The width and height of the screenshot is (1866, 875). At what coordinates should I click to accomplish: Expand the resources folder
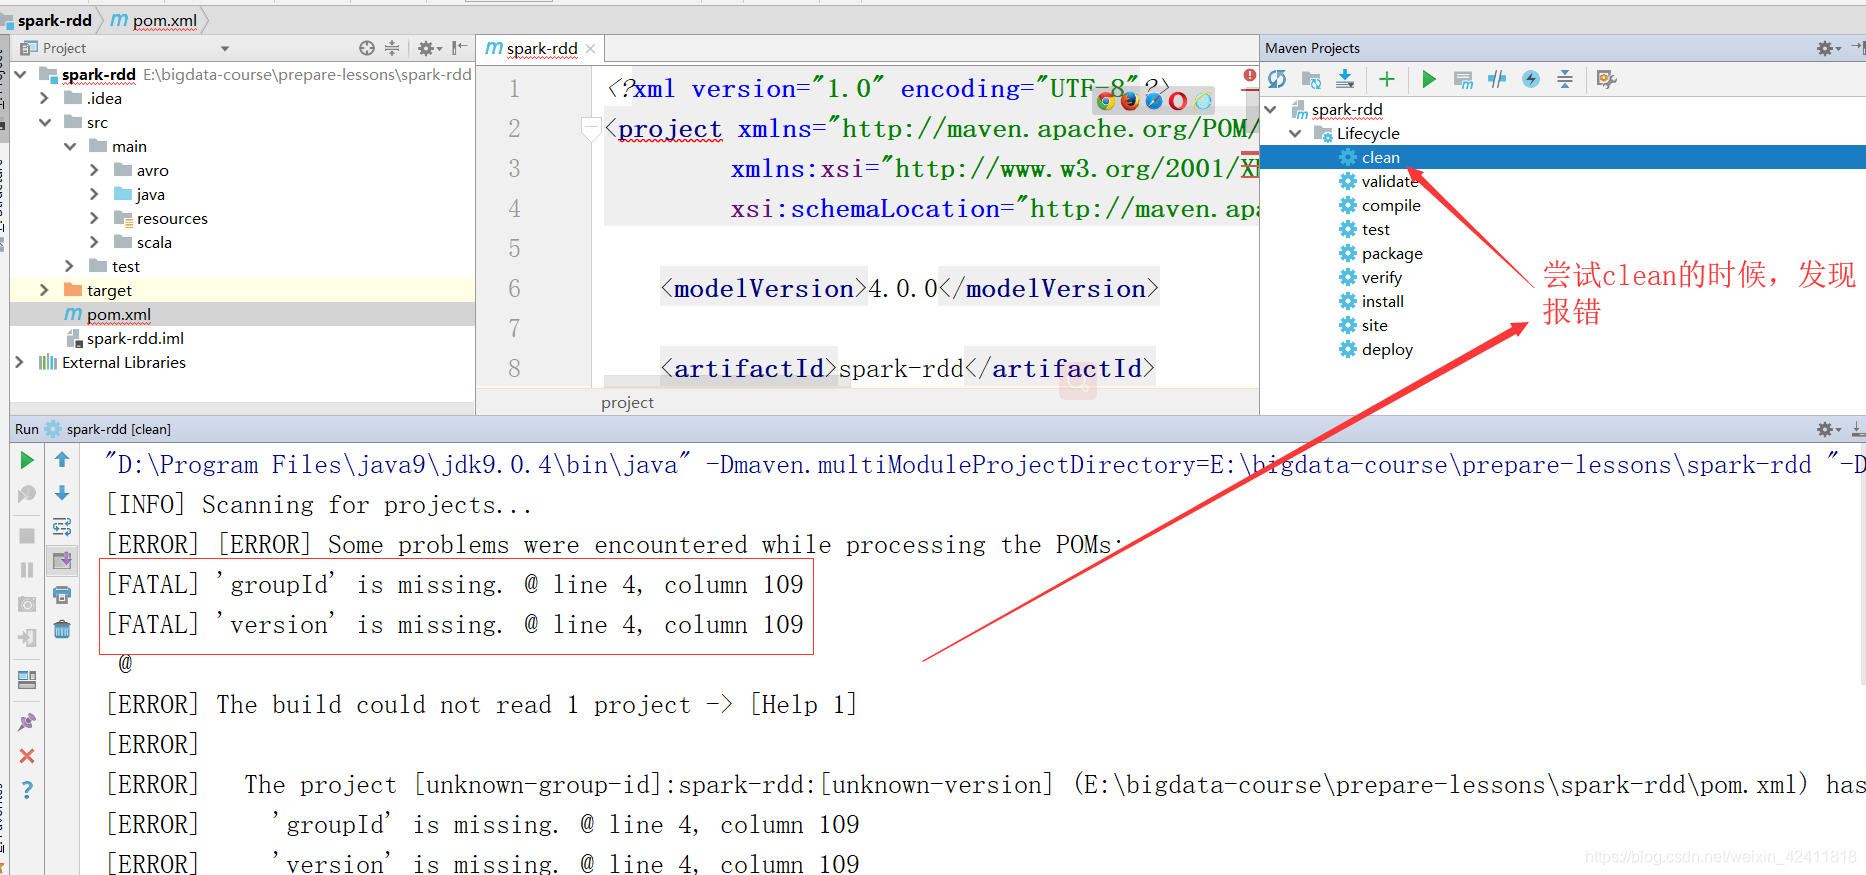(x=95, y=218)
